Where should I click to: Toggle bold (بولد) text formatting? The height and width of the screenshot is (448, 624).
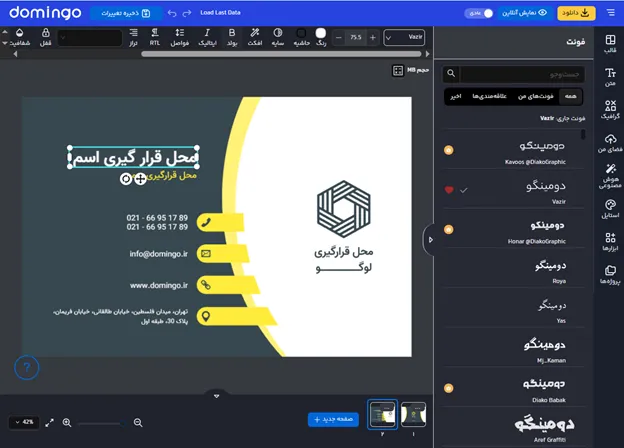(x=231, y=37)
